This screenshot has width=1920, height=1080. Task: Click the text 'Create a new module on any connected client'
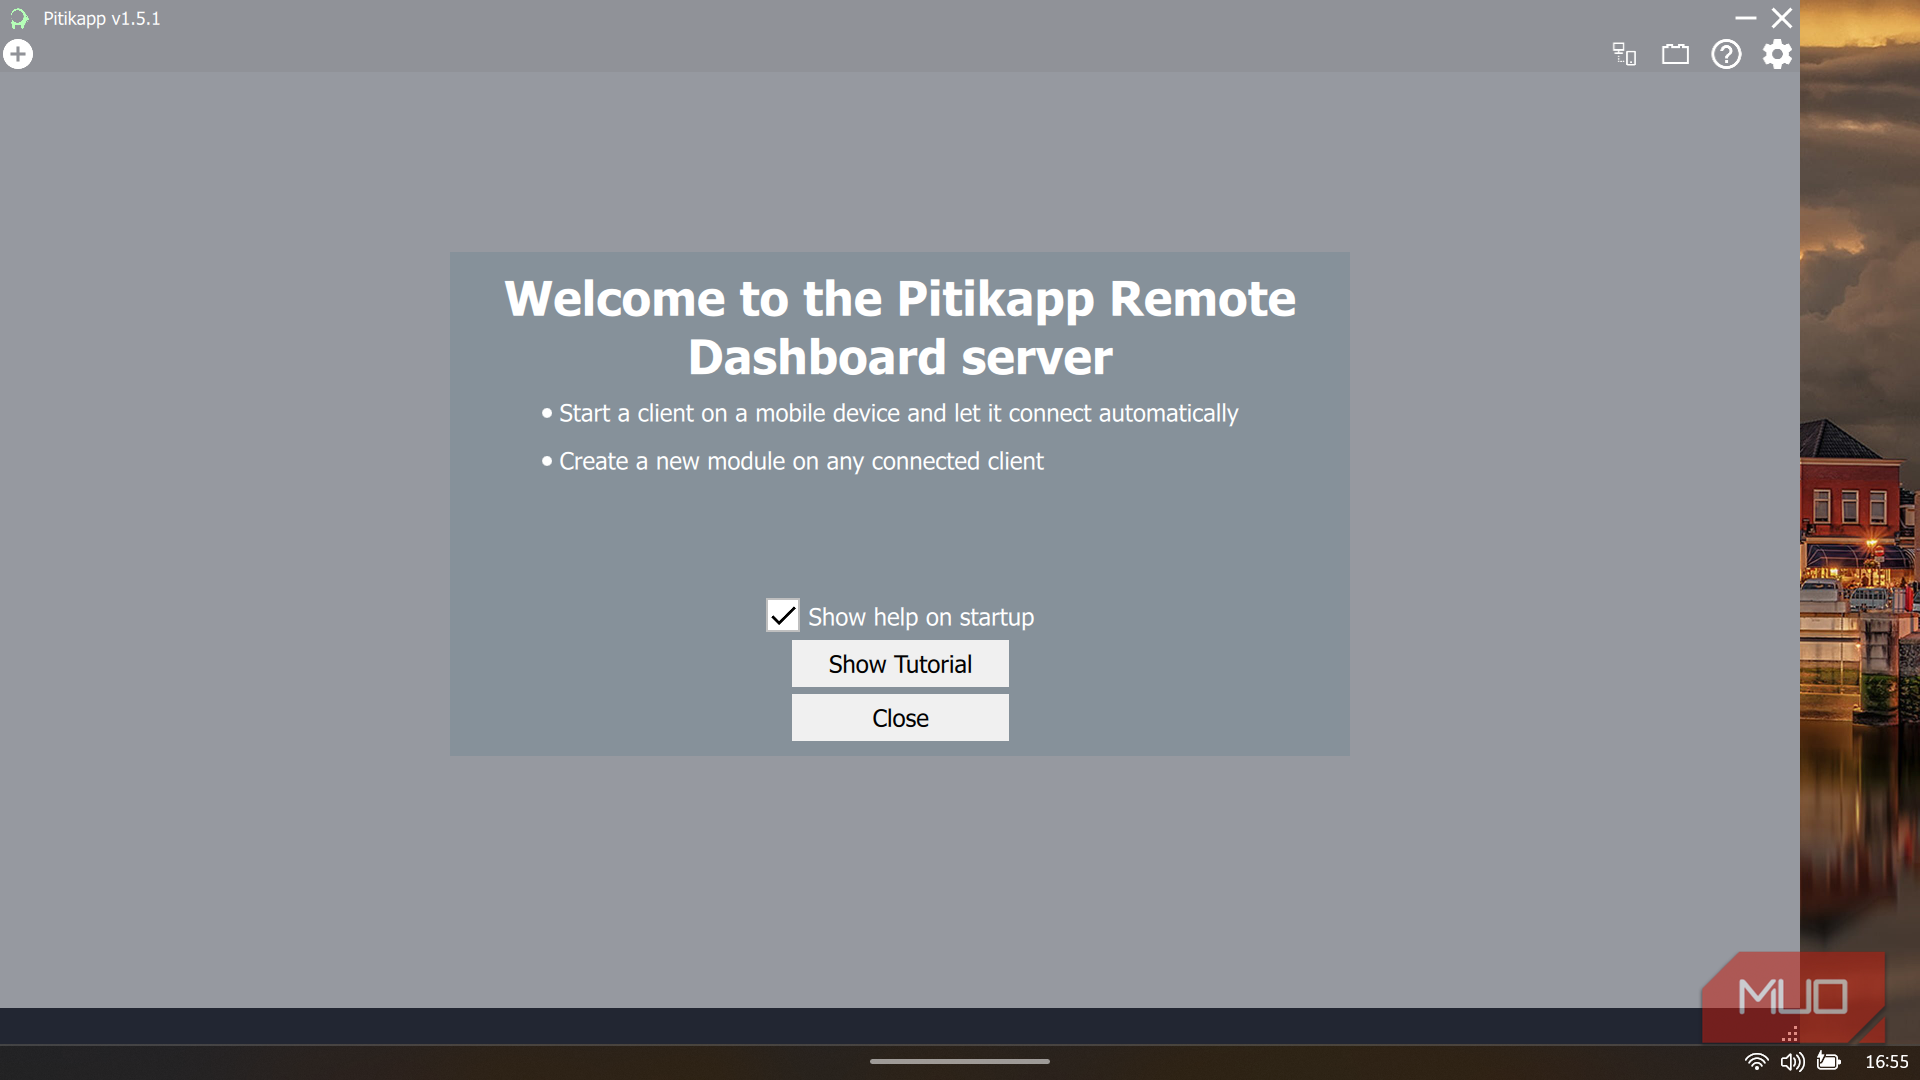point(801,461)
